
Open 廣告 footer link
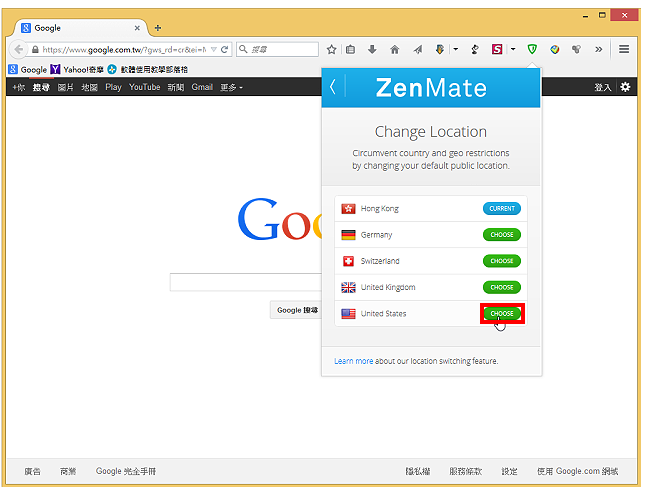(x=32, y=471)
